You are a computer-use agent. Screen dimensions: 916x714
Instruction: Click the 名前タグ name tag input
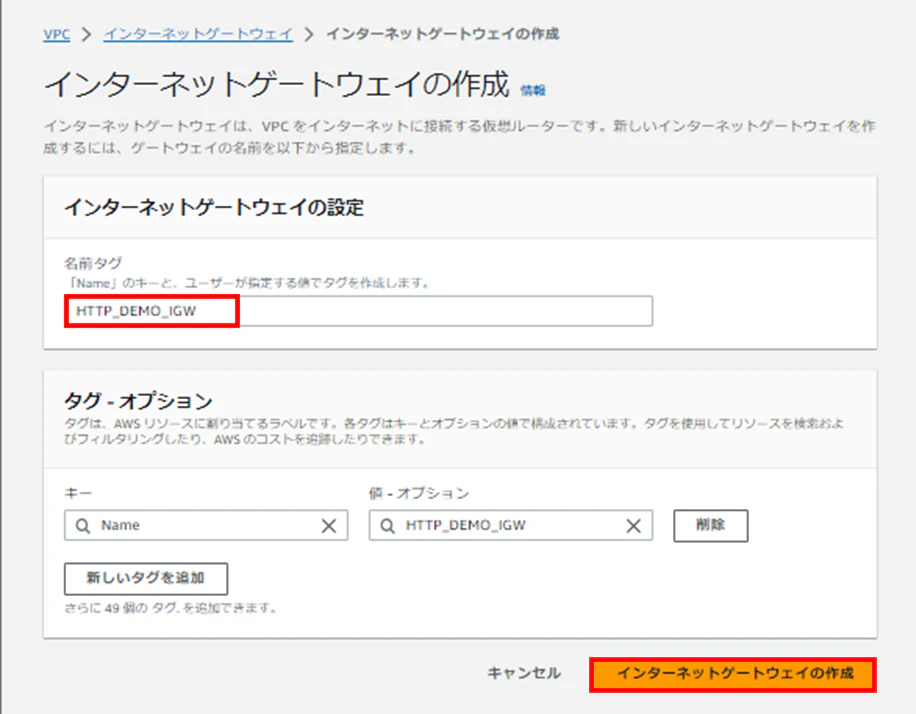pos(358,311)
